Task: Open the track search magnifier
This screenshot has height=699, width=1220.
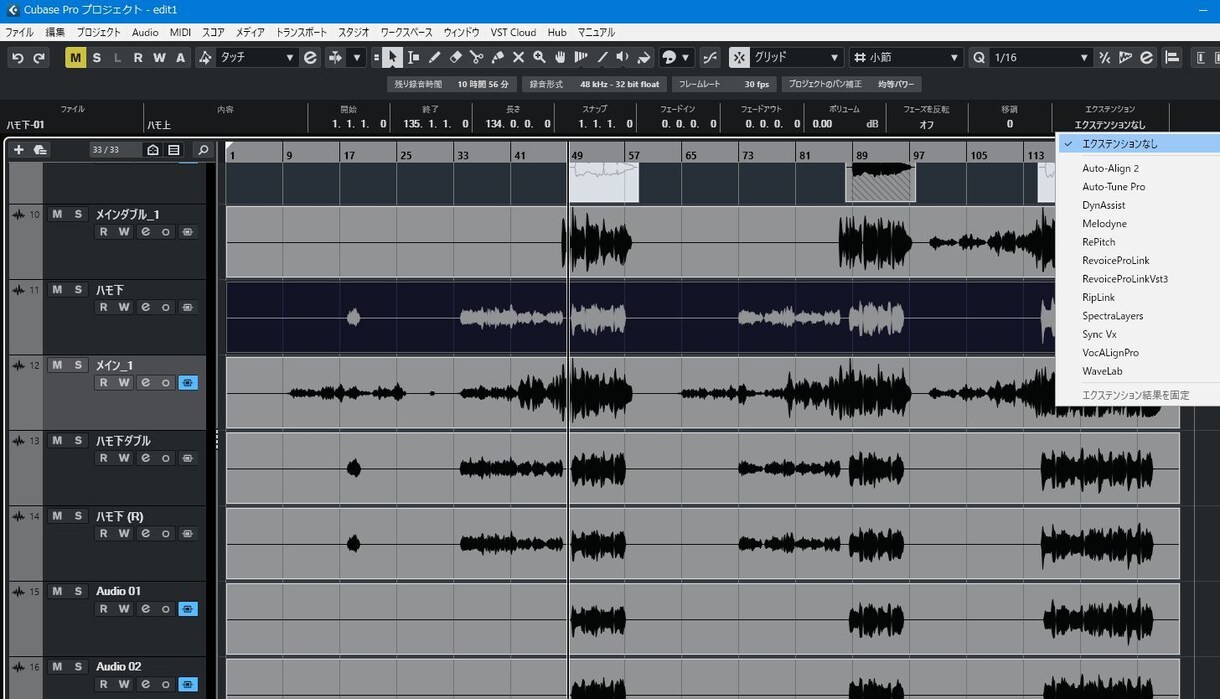Action: (x=203, y=150)
